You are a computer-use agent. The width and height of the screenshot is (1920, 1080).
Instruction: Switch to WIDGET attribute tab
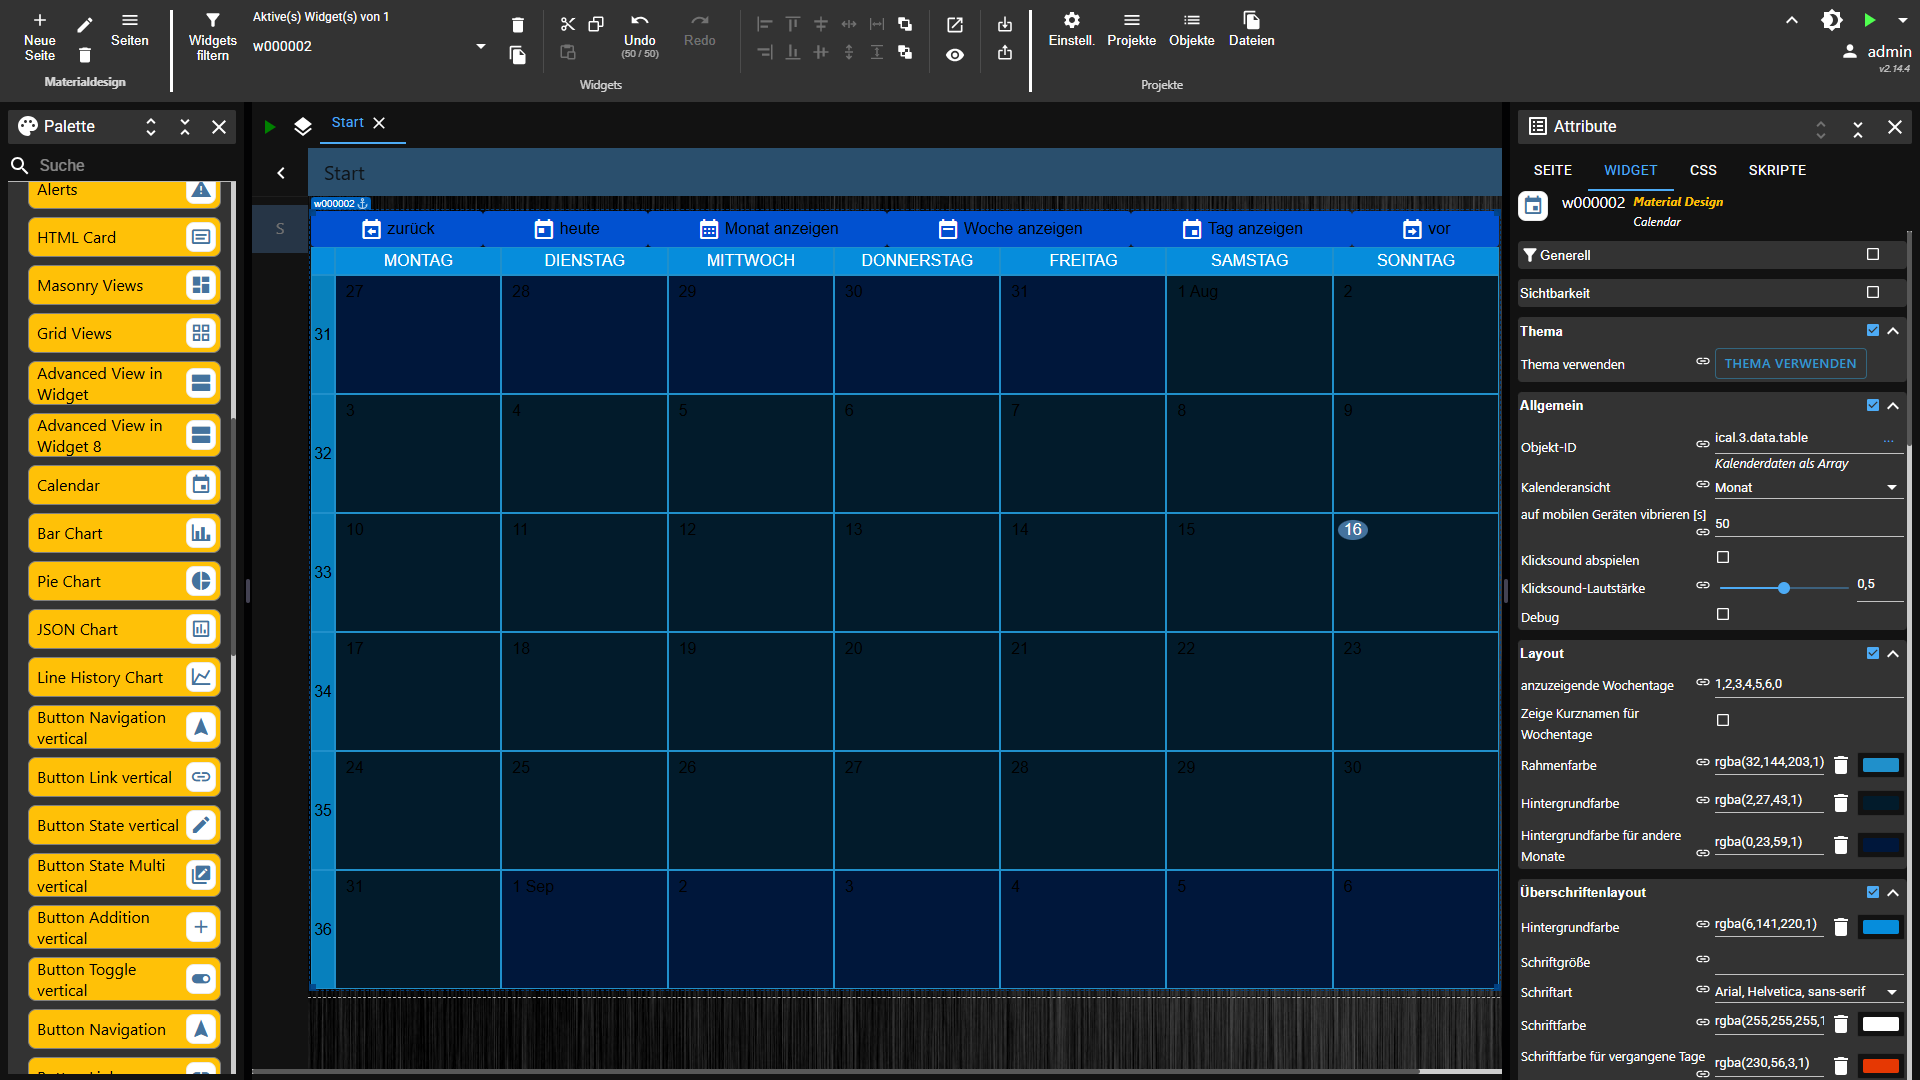coord(1631,170)
